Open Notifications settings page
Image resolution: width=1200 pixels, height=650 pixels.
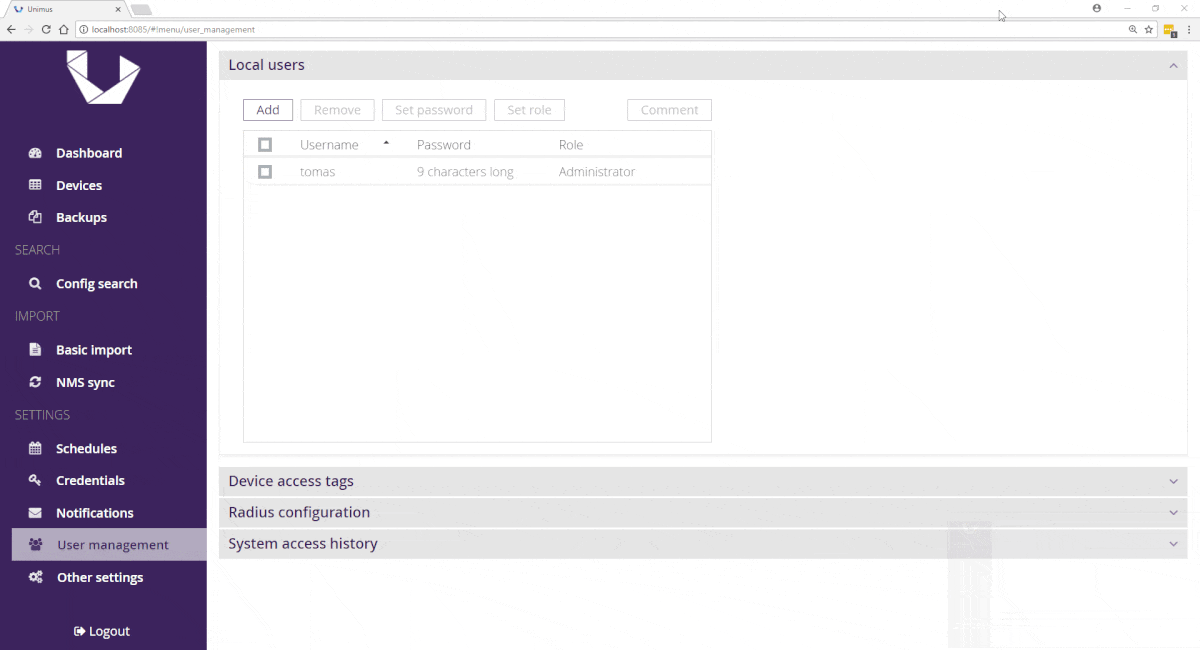click(94, 513)
